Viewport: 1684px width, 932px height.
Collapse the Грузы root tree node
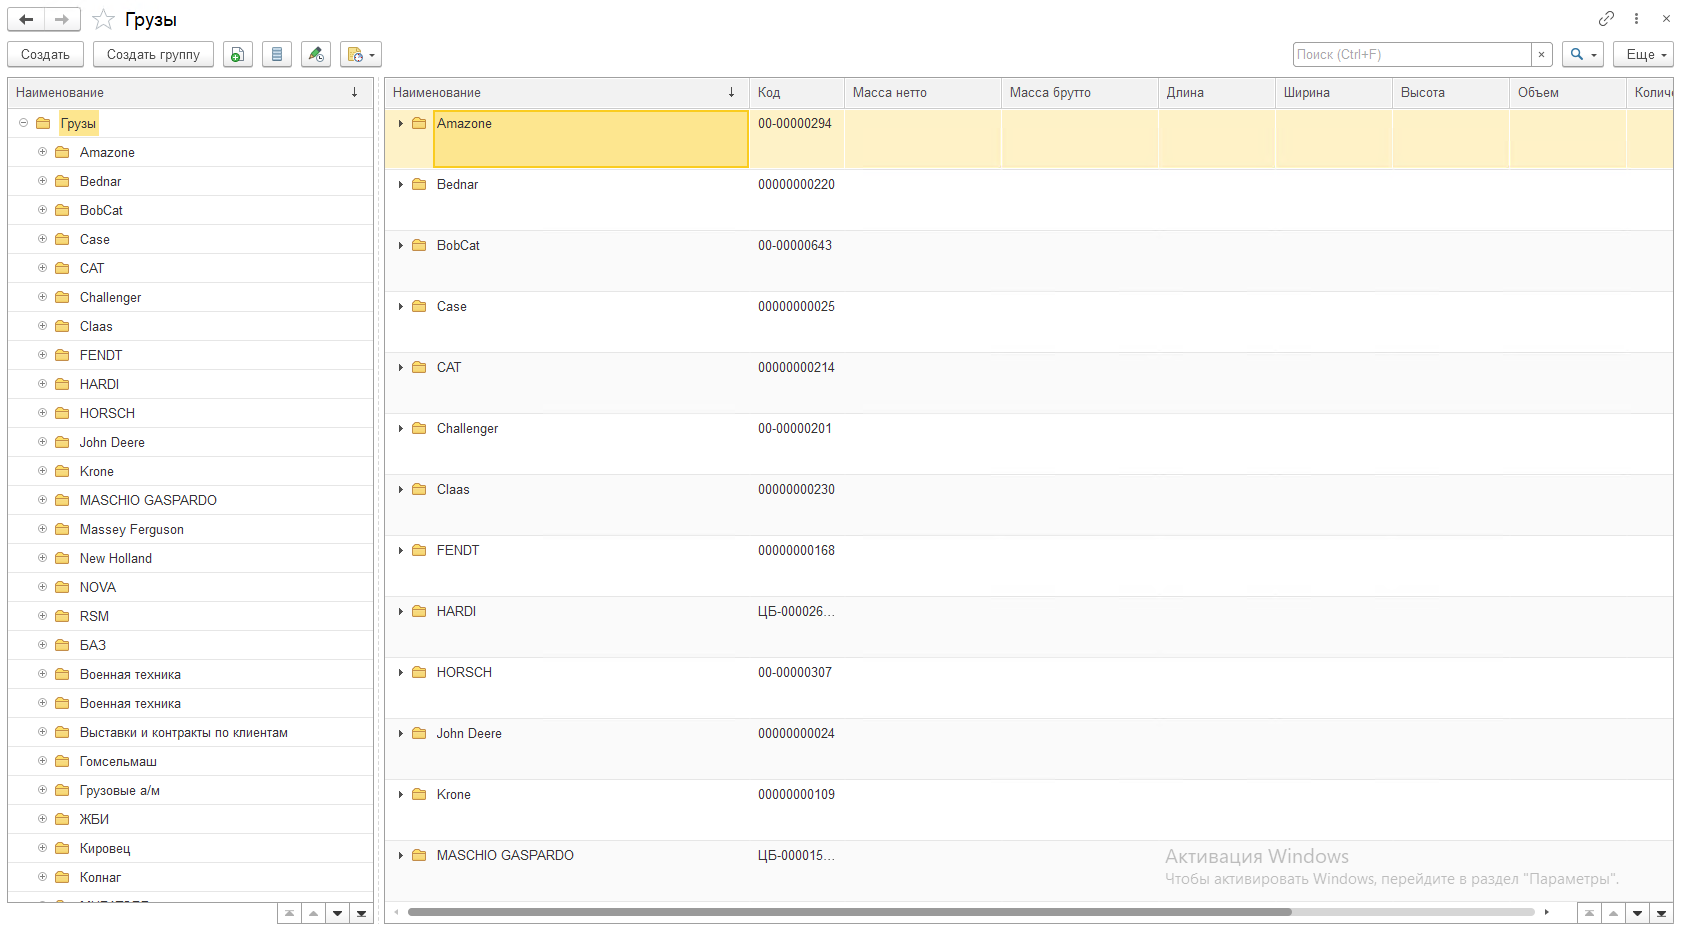pyautogui.click(x=23, y=123)
